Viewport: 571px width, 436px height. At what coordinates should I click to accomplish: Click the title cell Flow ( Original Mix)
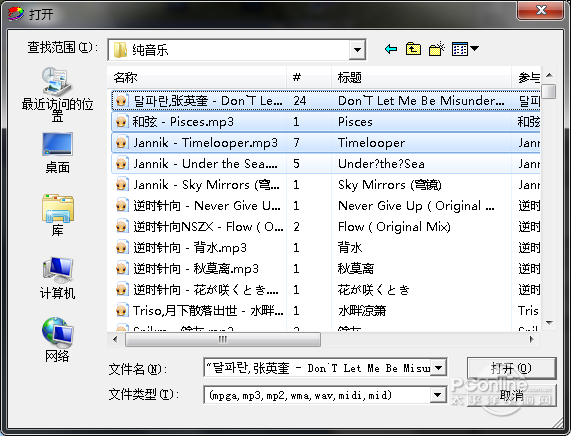tap(394, 227)
